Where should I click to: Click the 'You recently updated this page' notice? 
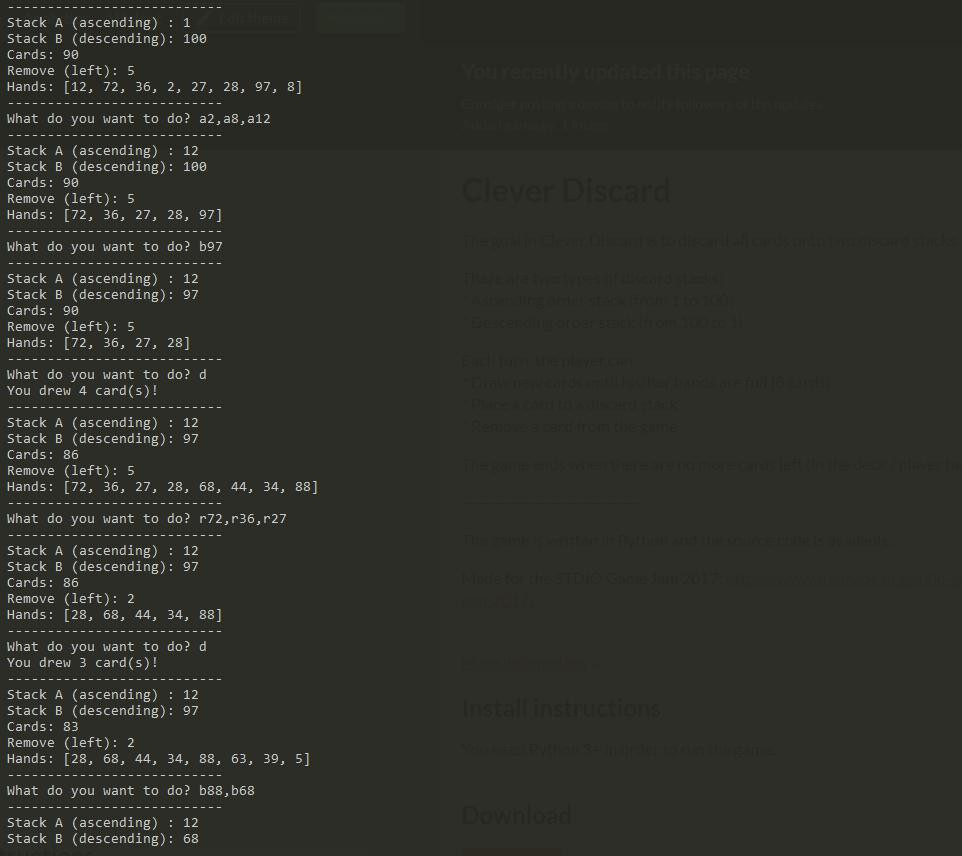click(x=606, y=72)
